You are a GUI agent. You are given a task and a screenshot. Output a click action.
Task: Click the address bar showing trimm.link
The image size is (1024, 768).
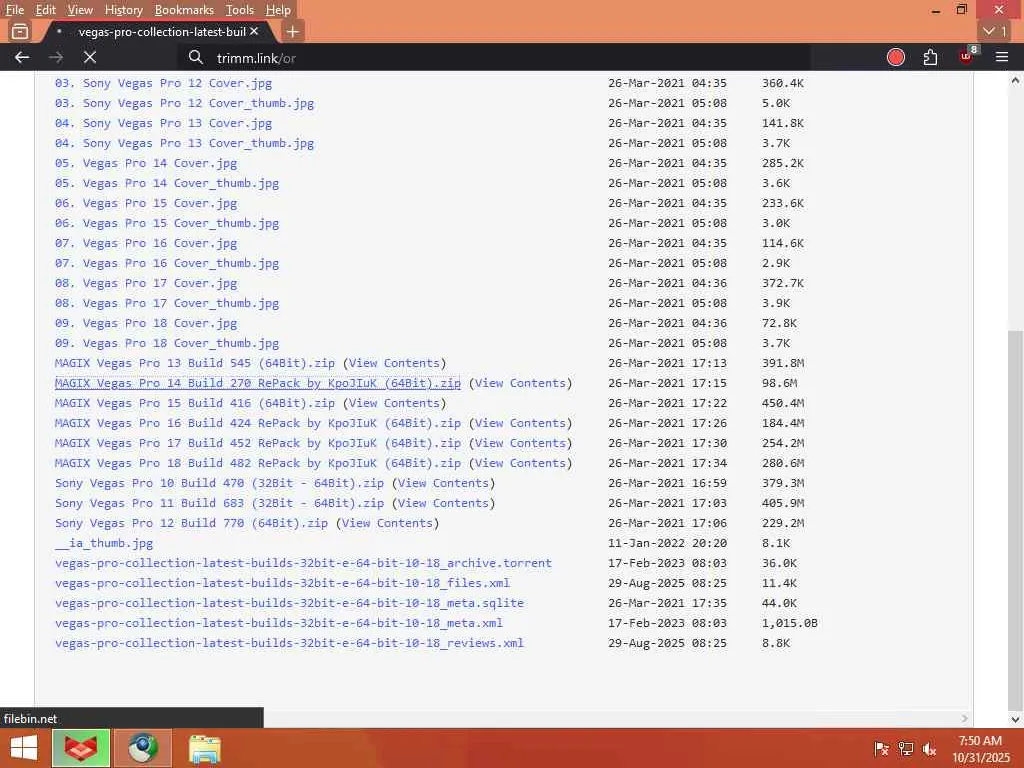(x=496, y=57)
